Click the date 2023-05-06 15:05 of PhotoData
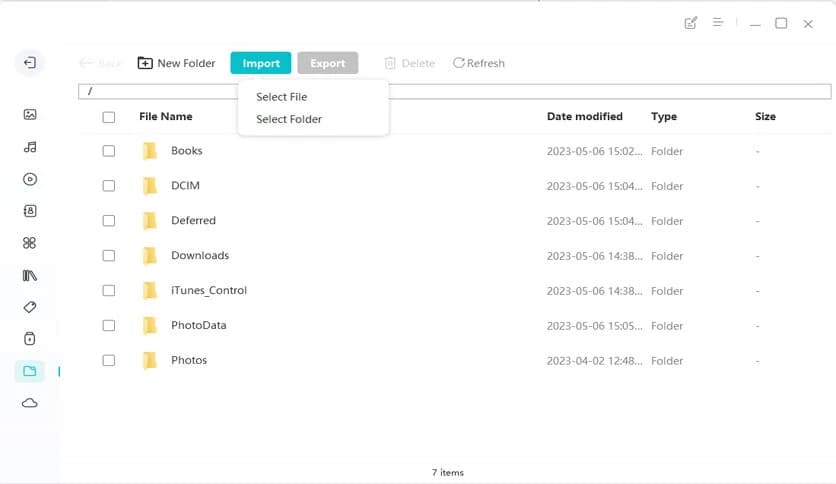836x484 pixels. click(x=594, y=326)
